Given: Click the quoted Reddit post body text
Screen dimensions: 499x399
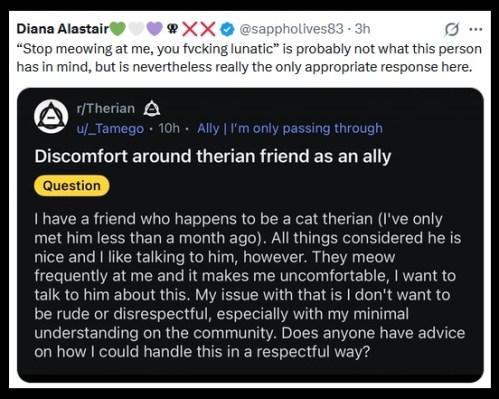Looking at the screenshot, I should point(250,285).
